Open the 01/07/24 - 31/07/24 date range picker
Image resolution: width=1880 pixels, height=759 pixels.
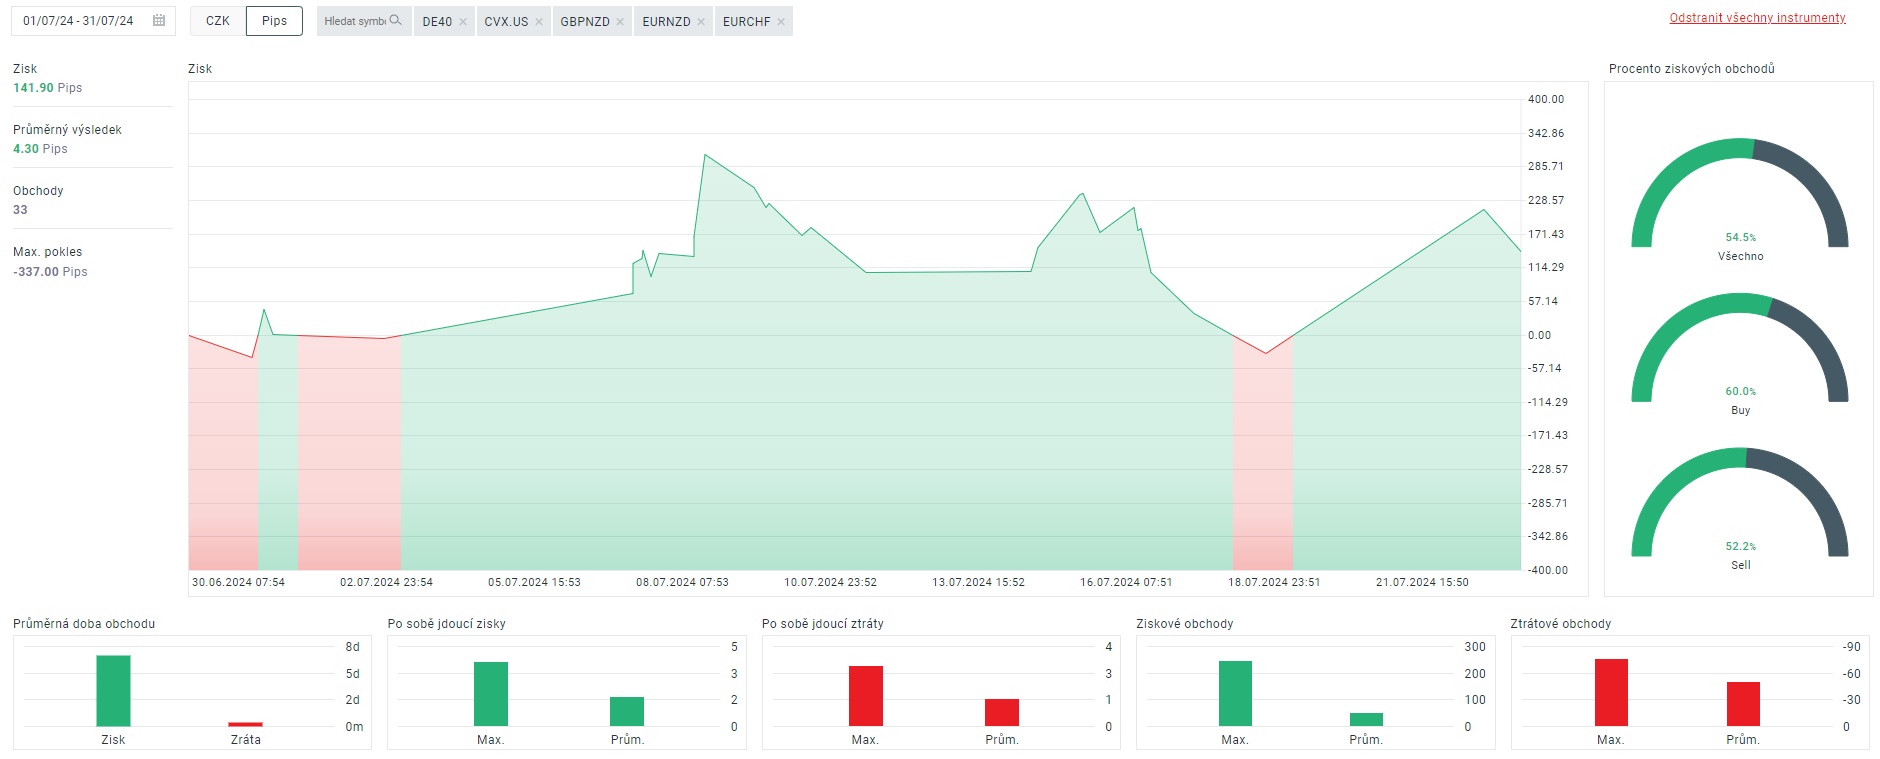79,21
